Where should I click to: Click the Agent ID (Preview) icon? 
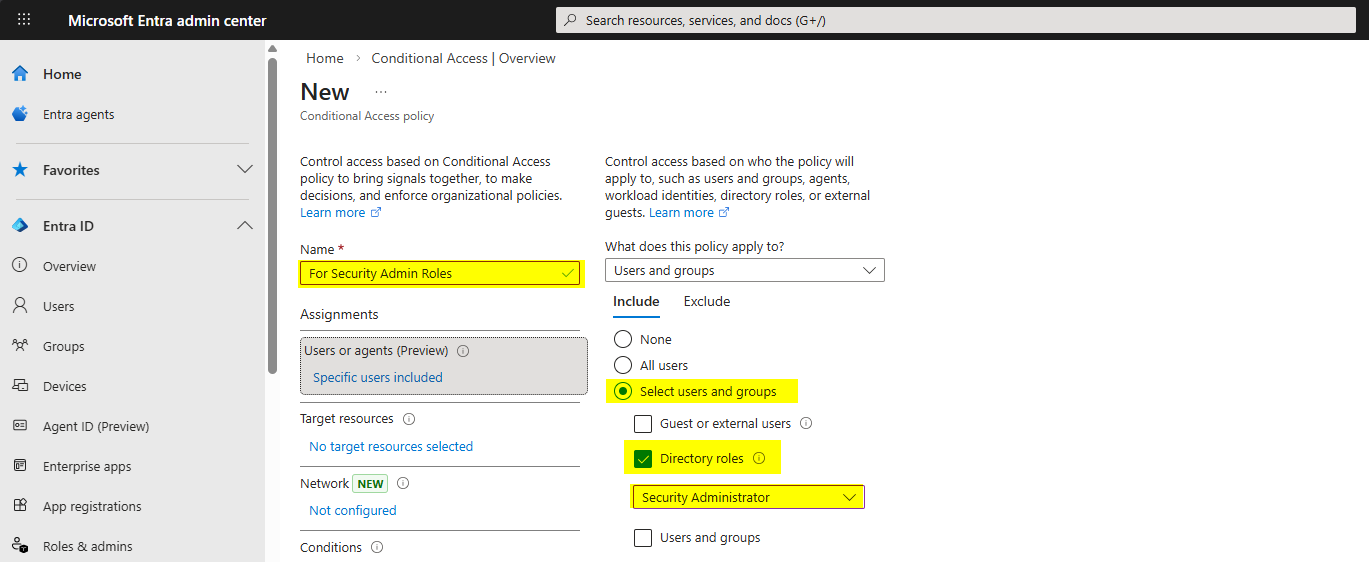tap(20, 426)
